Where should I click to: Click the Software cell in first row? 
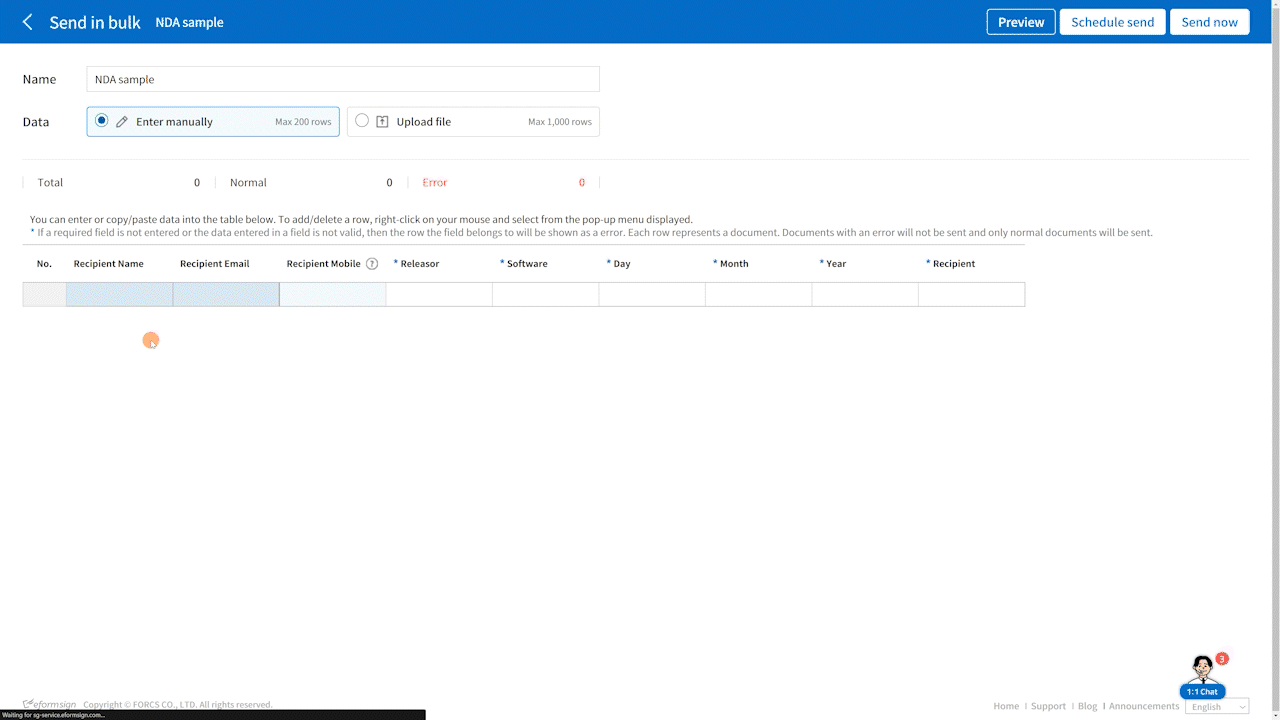click(546, 294)
